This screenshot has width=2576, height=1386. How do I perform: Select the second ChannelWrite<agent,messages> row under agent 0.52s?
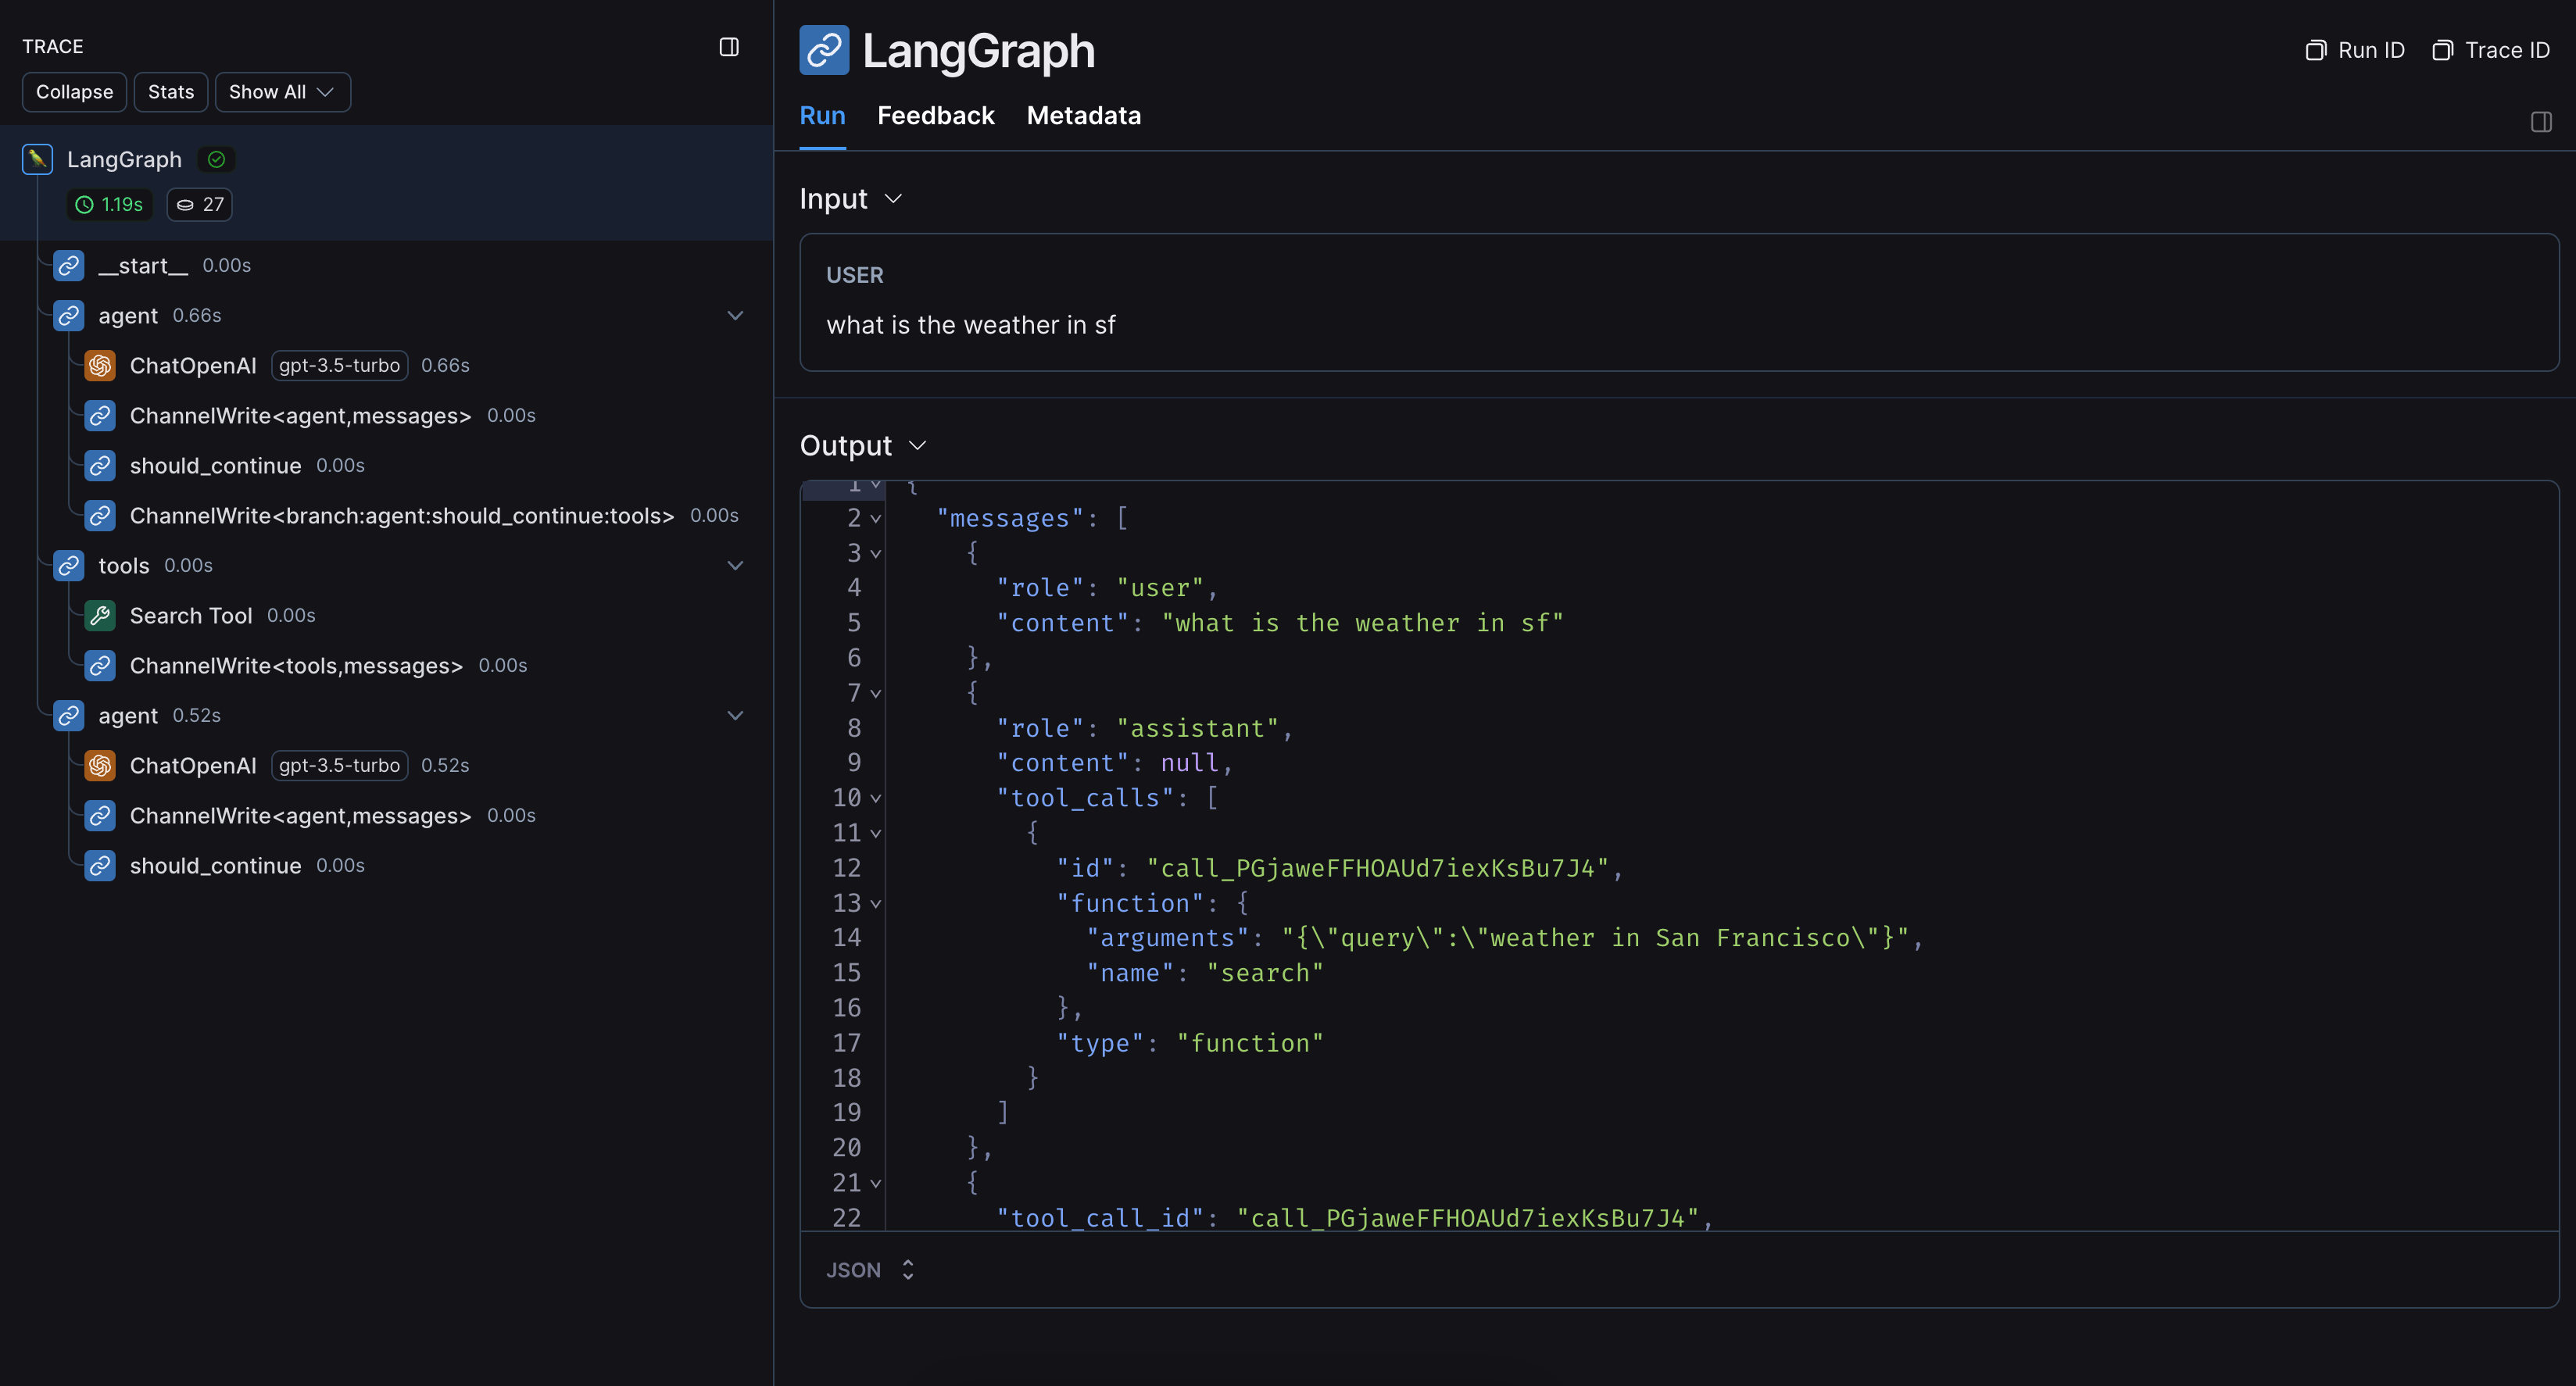tap(386, 815)
